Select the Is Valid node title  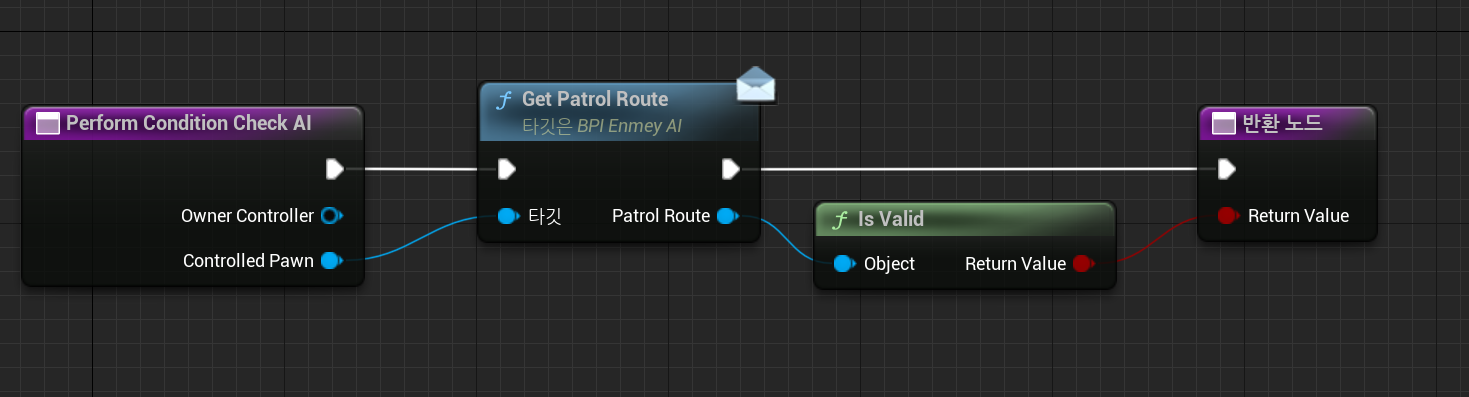(891, 219)
